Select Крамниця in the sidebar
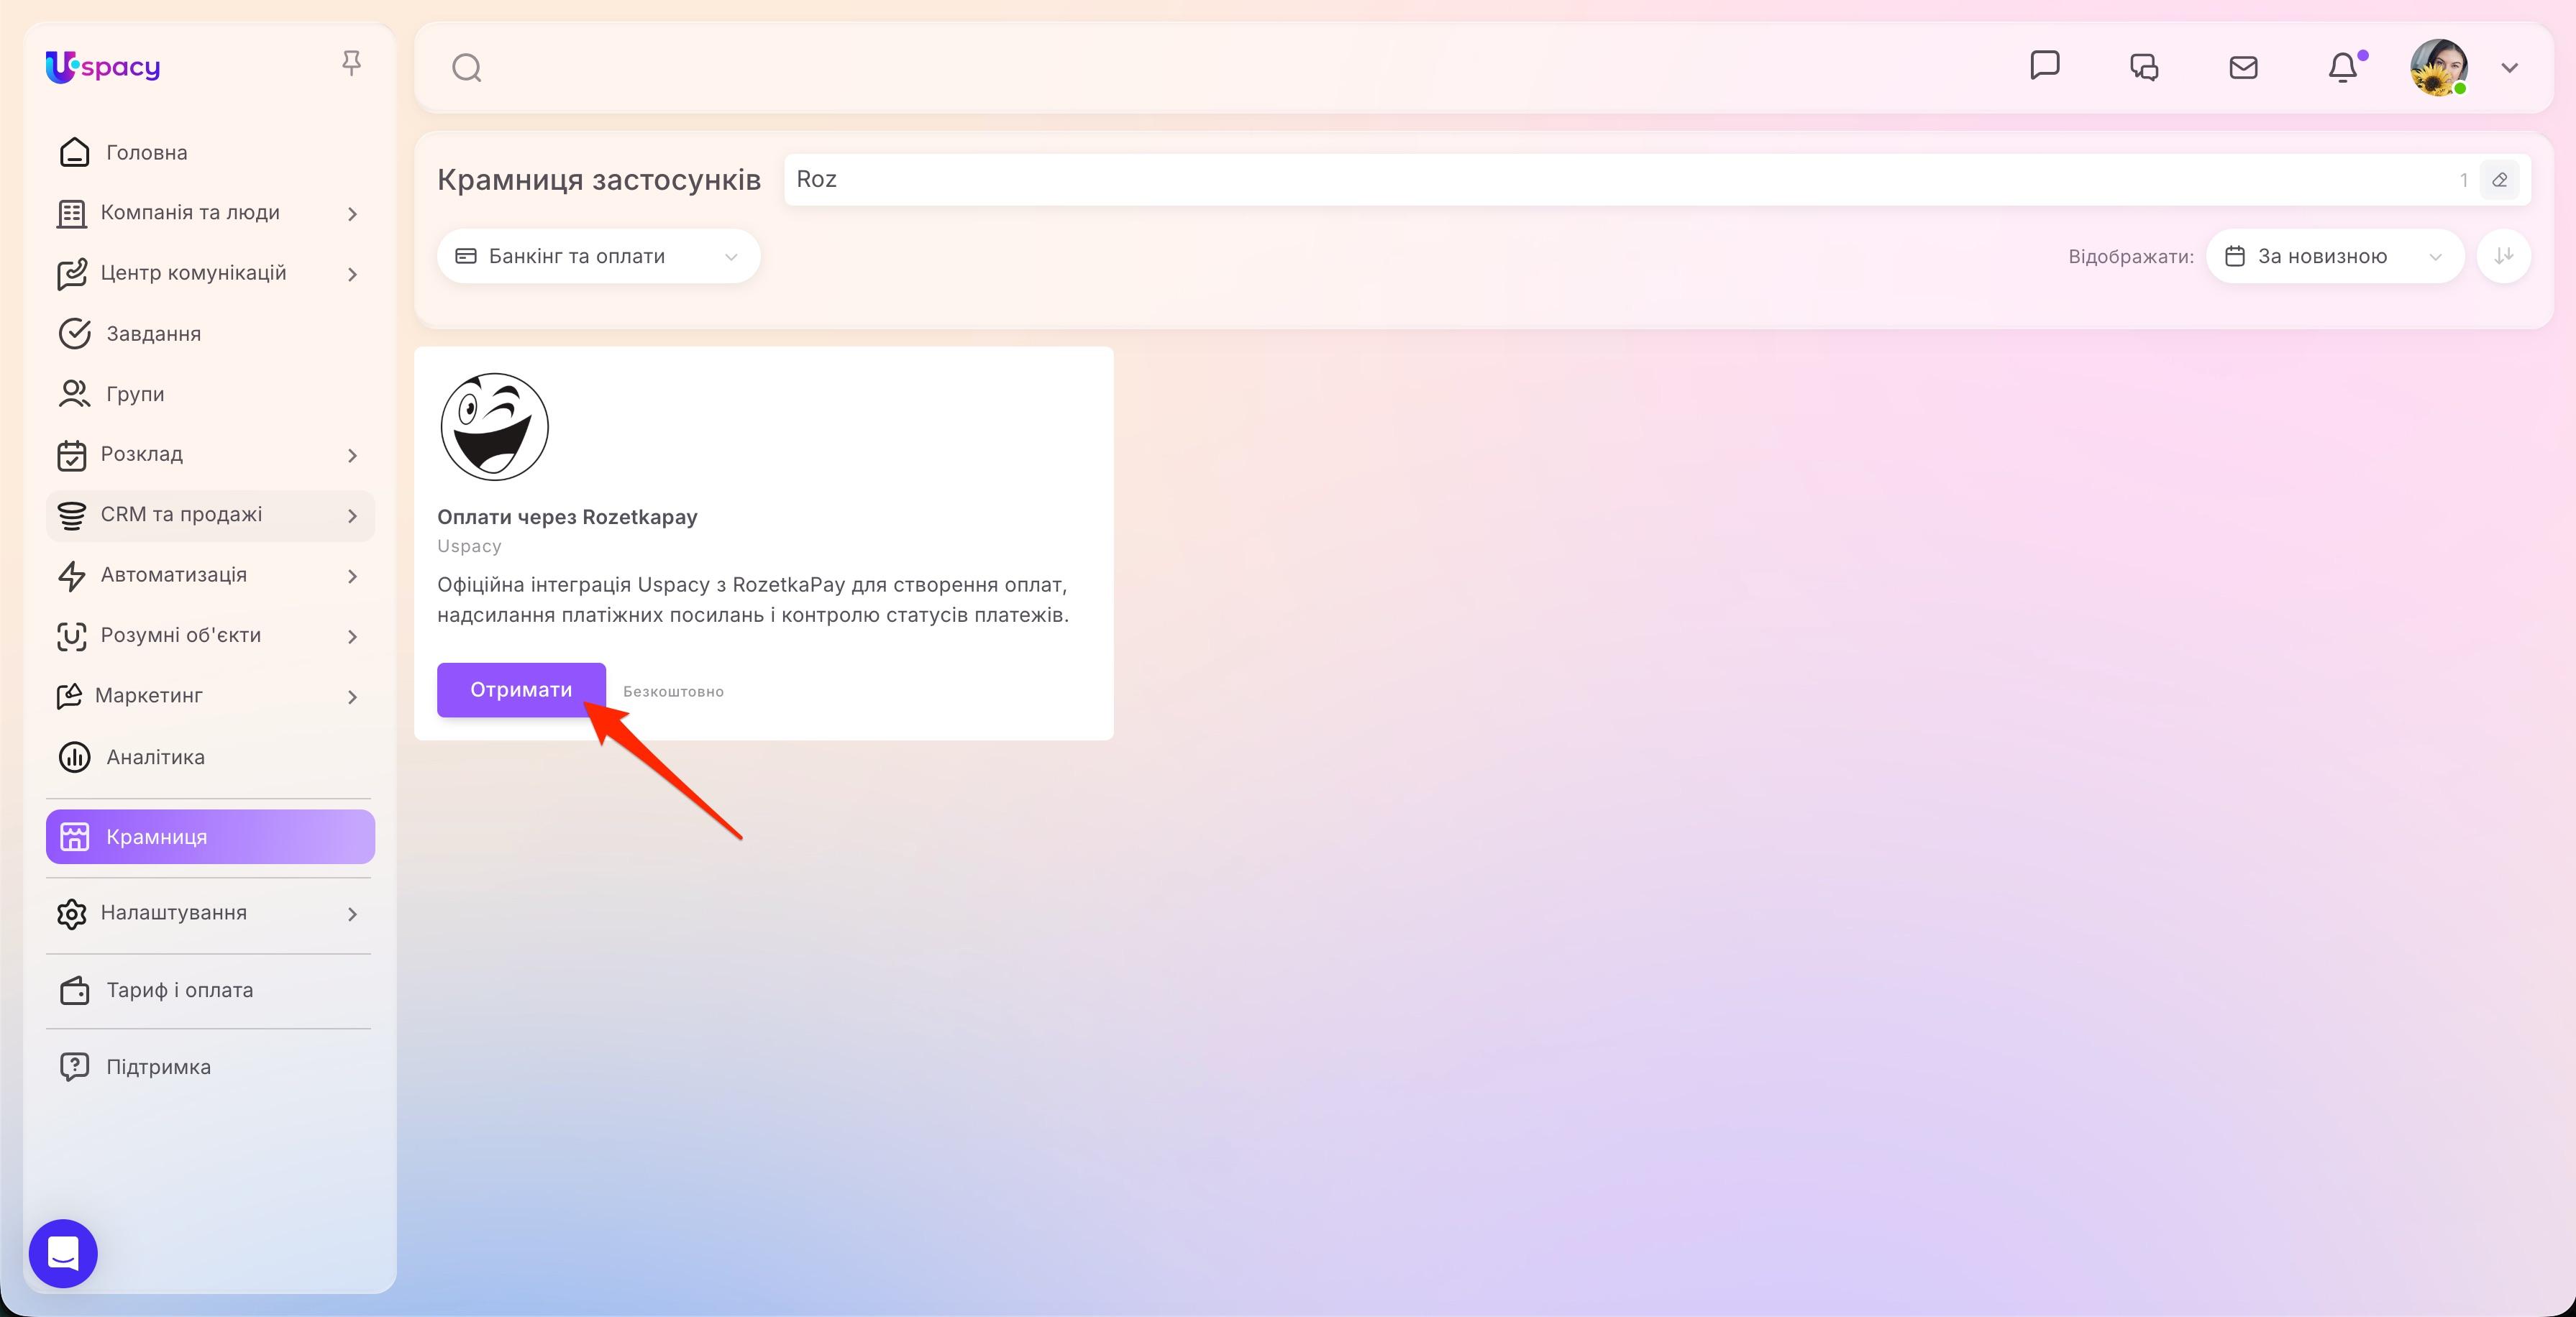 pyautogui.click(x=210, y=837)
